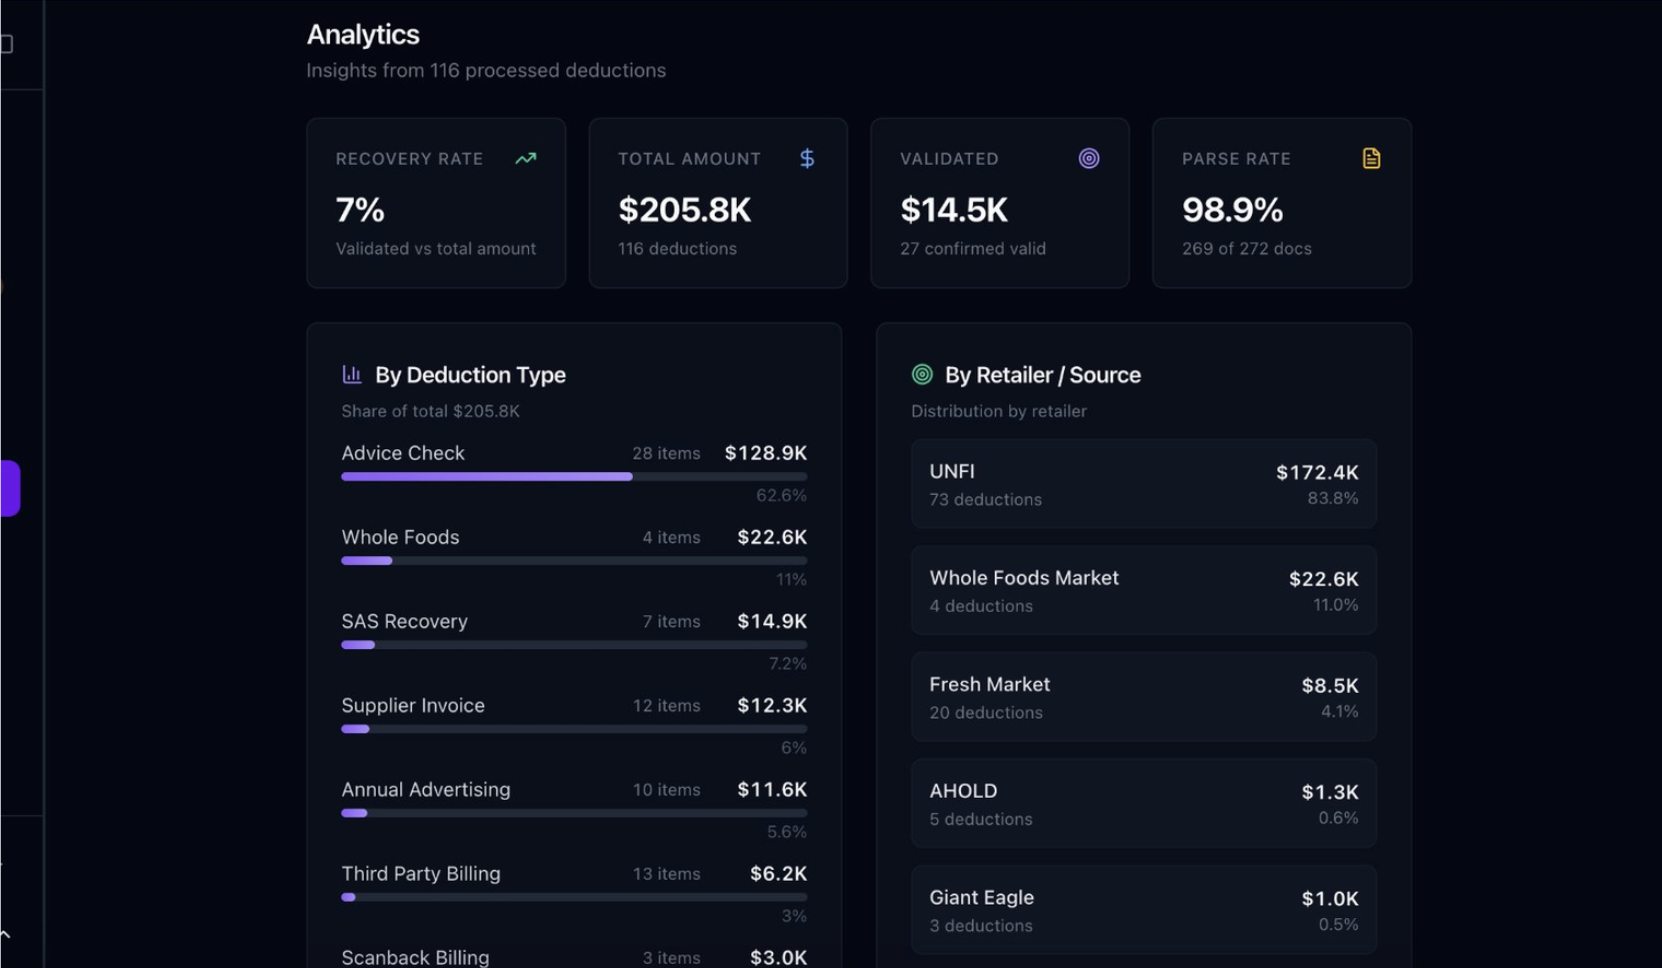1662x968 pixels.
Task: Select the "Annual Advertising" deduction label
Action: click(426, 789)
